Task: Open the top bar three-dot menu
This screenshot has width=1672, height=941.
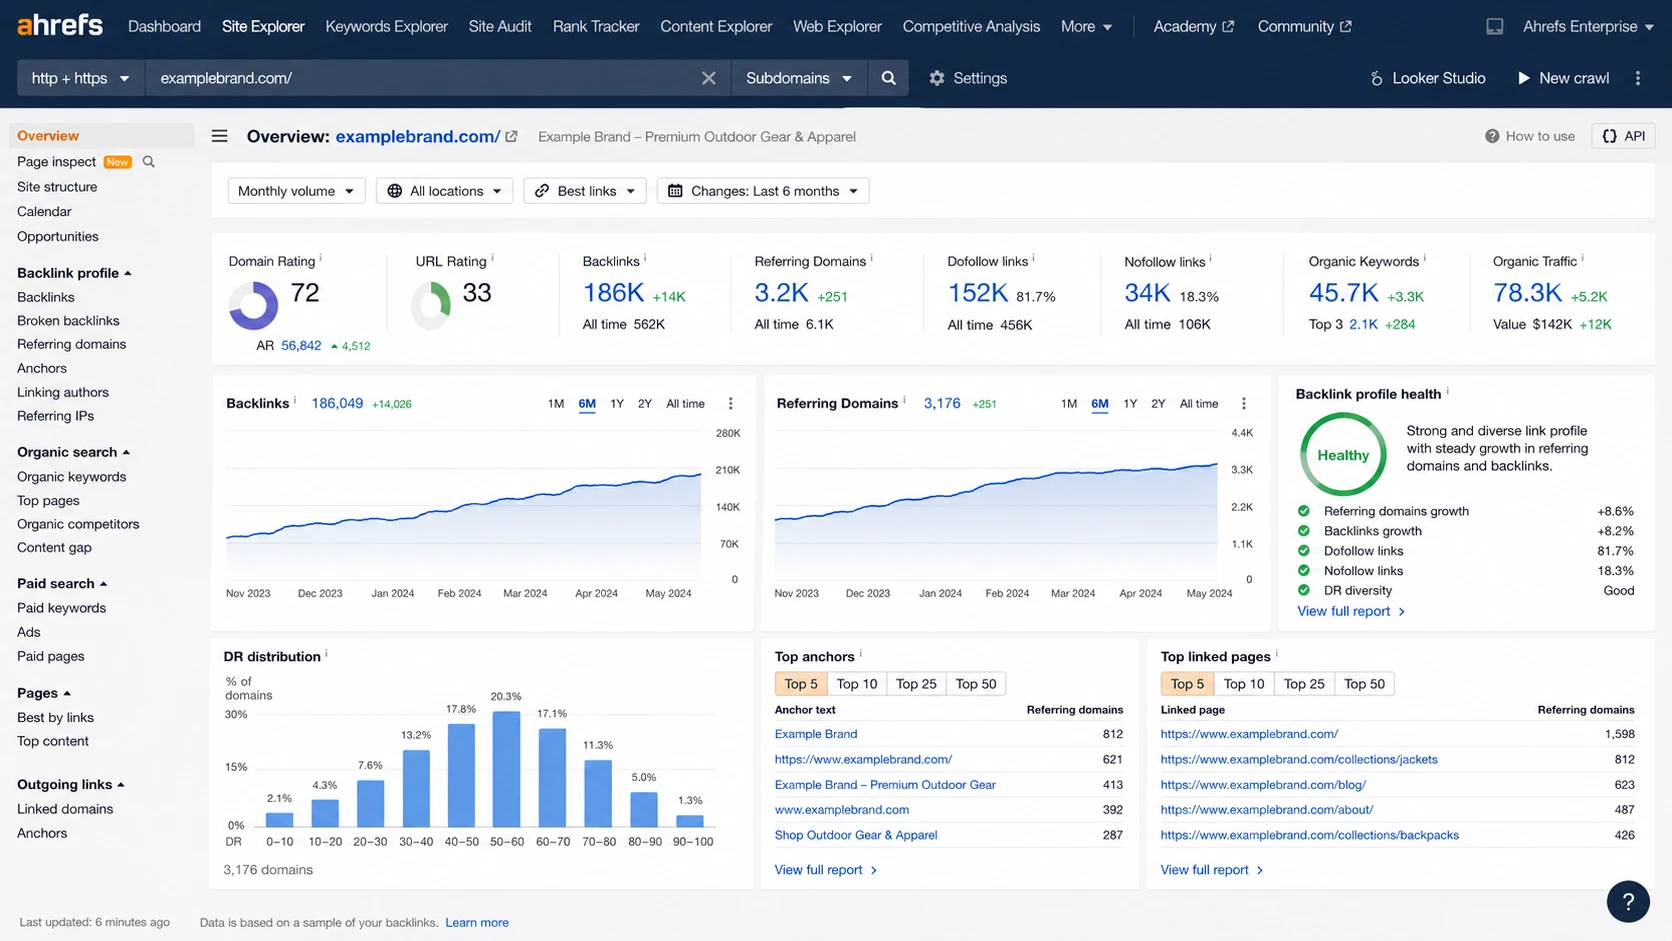Action: click(x=1638, y=78)
